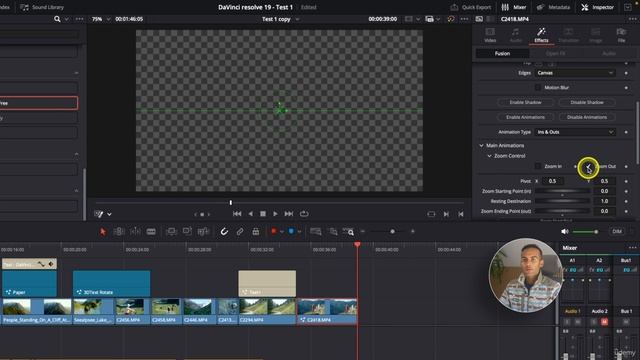
Task: Click the Match Frame icon under viewer
Action: (431, 214)
